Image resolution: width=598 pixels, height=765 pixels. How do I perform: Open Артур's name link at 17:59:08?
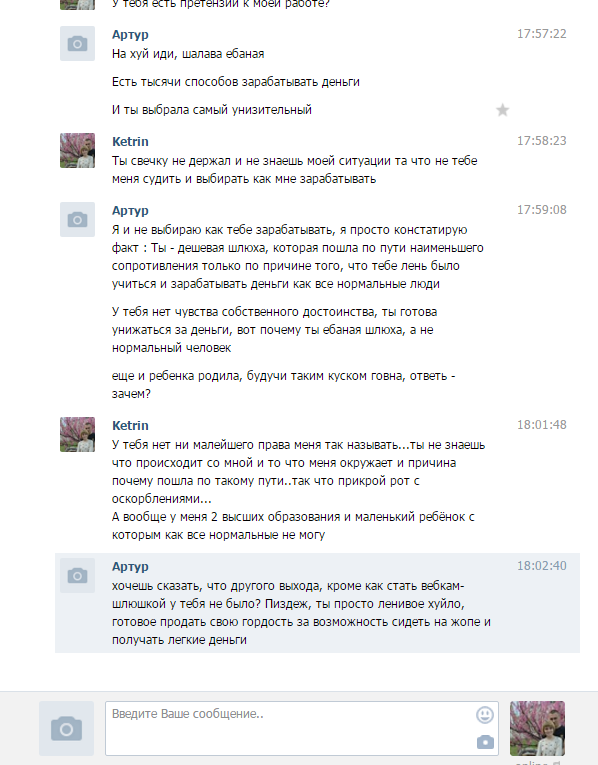click(x=130, y=210)
